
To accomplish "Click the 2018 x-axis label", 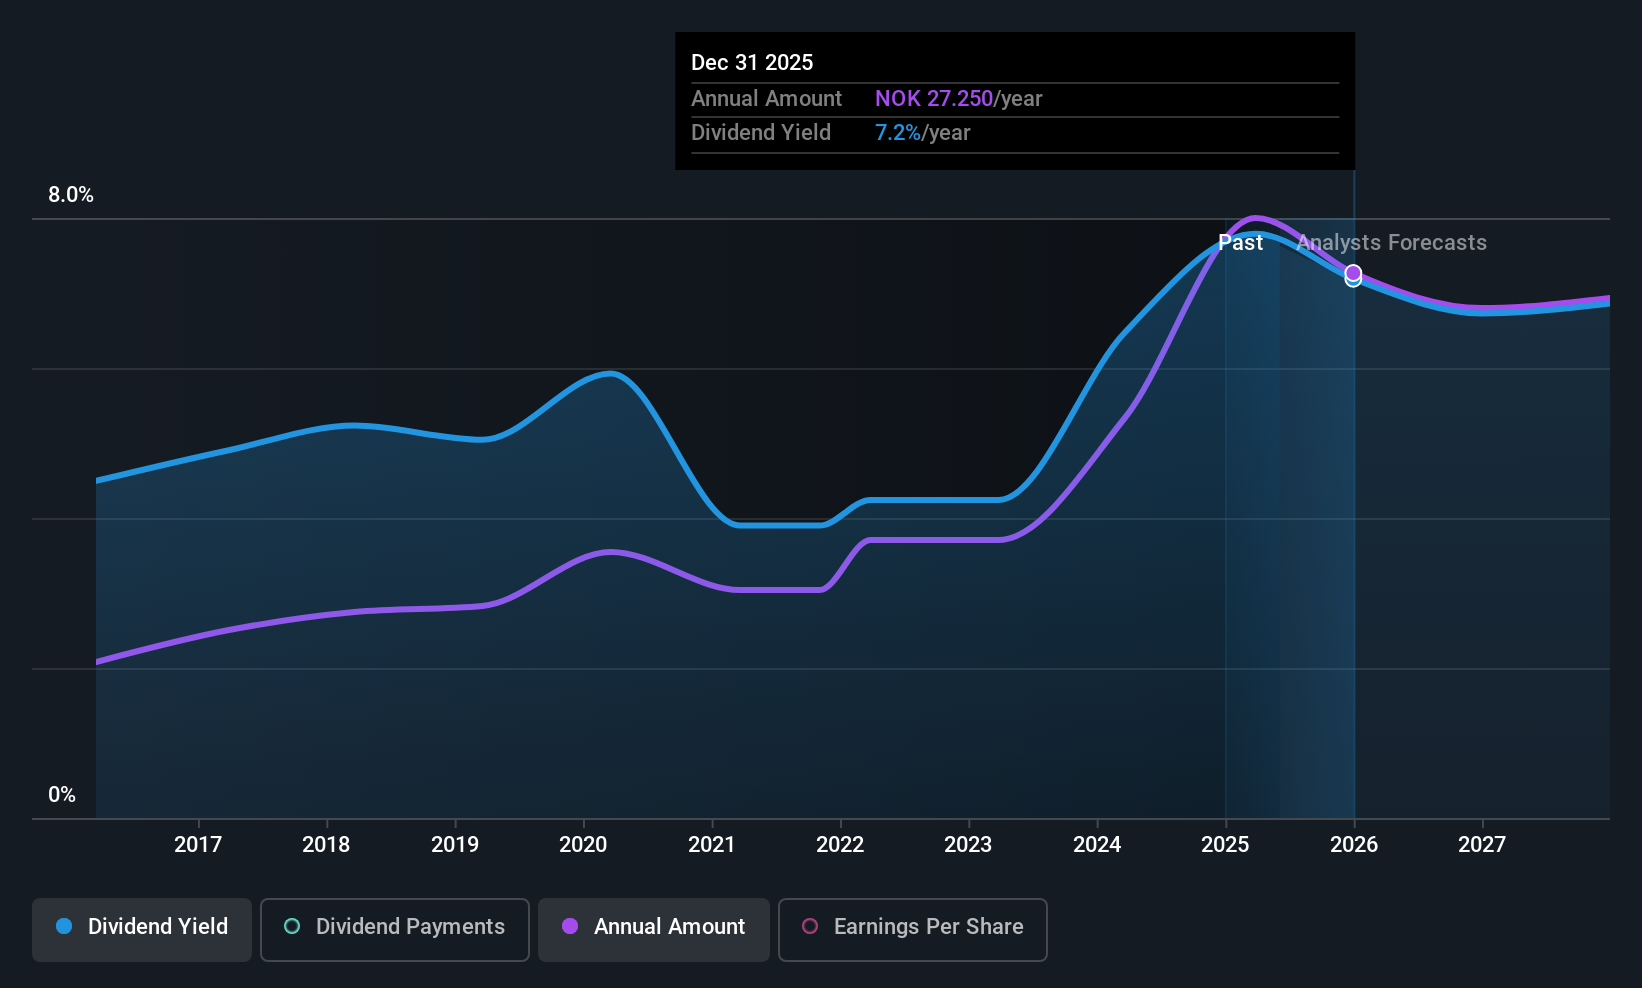I will [x=326, y=844].
